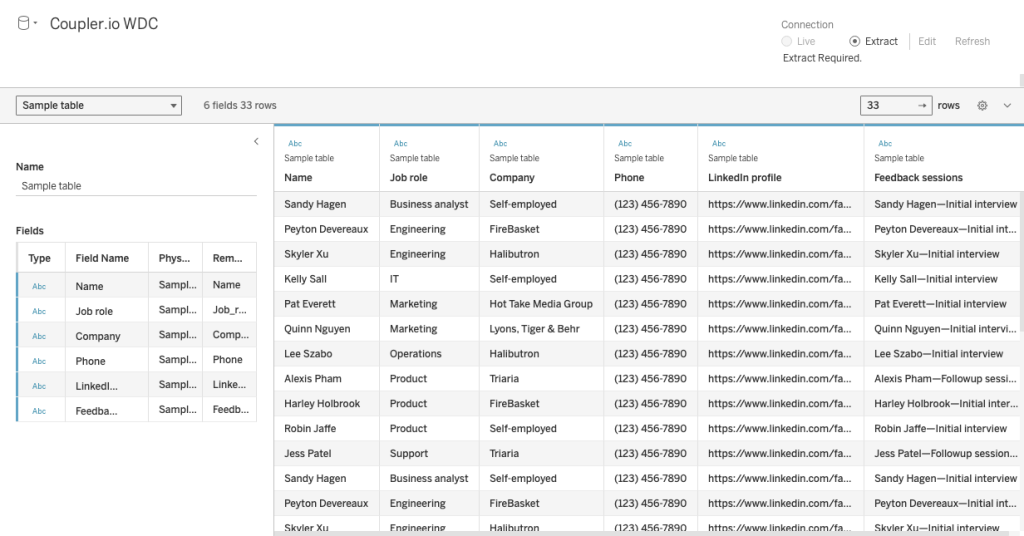
Task: Click the Comp... remote name cell
Action: click(x=231, y=334)
